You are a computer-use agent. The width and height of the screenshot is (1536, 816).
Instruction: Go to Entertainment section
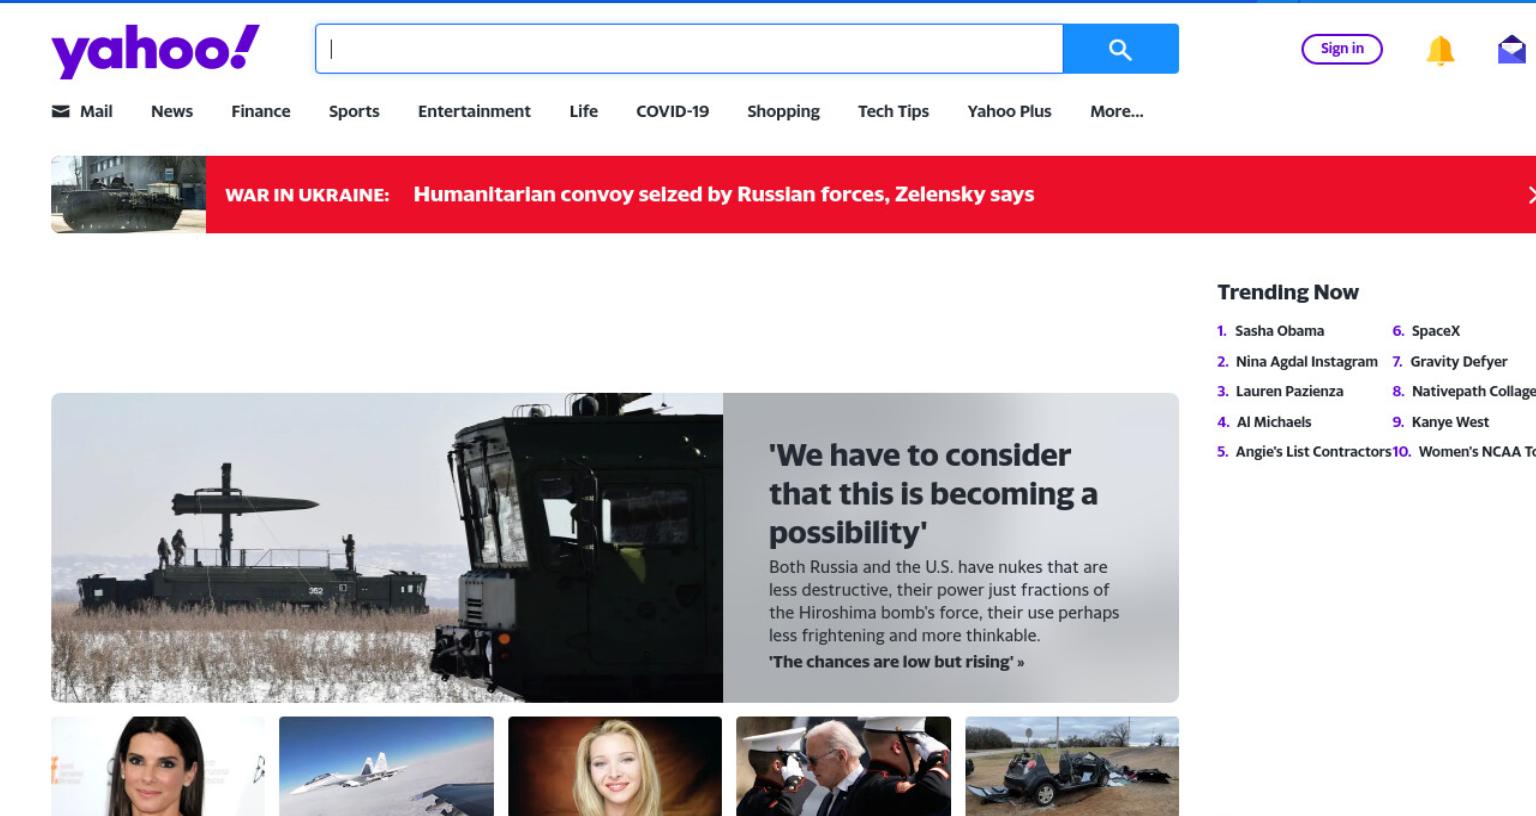(474, 111)
